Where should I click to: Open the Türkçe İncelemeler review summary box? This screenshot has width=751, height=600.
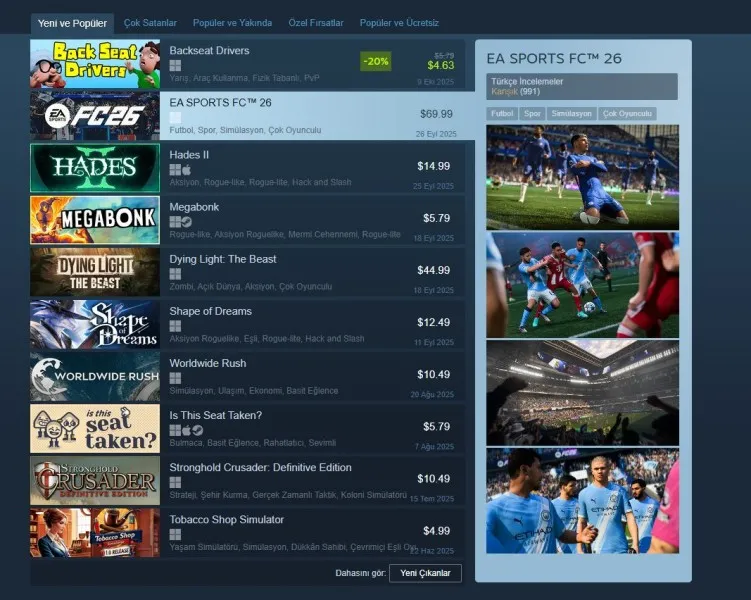click(x=582, y=86)
